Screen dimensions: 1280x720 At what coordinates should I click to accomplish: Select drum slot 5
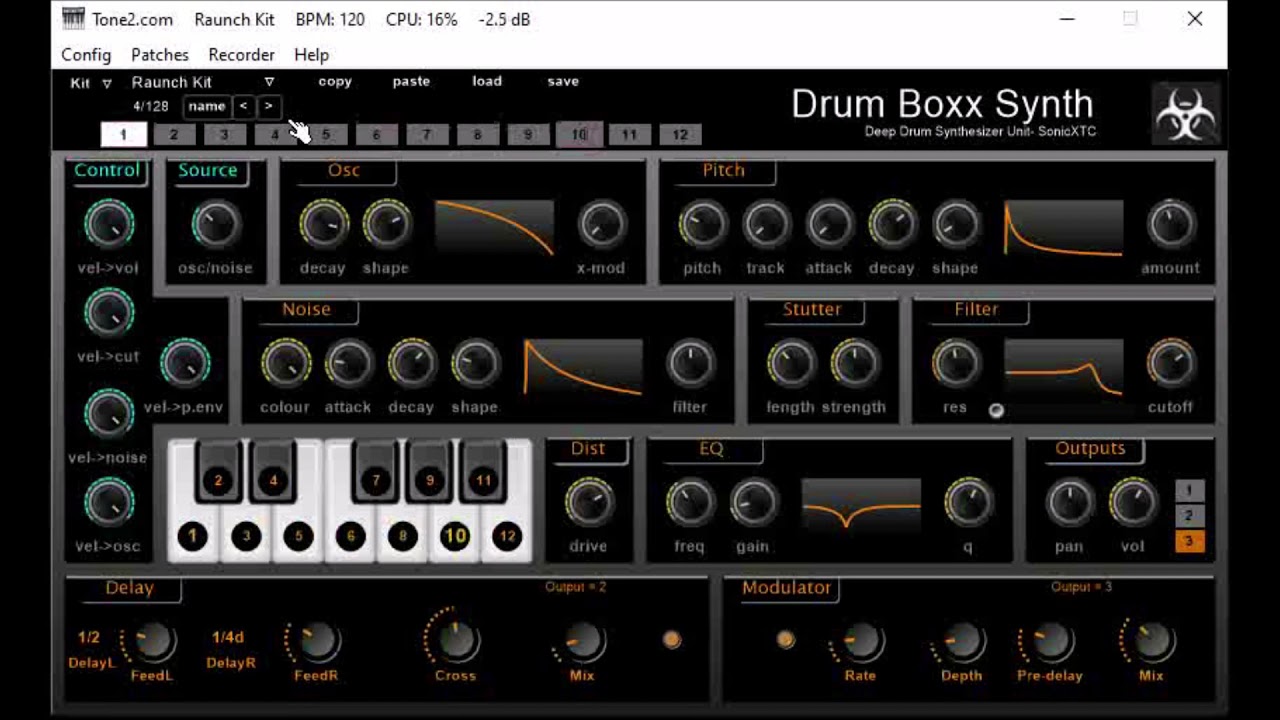[x=326, y=134]
